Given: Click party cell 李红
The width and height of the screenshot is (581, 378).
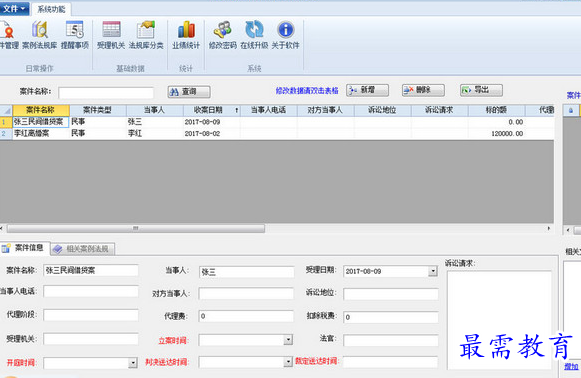Looking at the screenshot, I should pos(155,133).
